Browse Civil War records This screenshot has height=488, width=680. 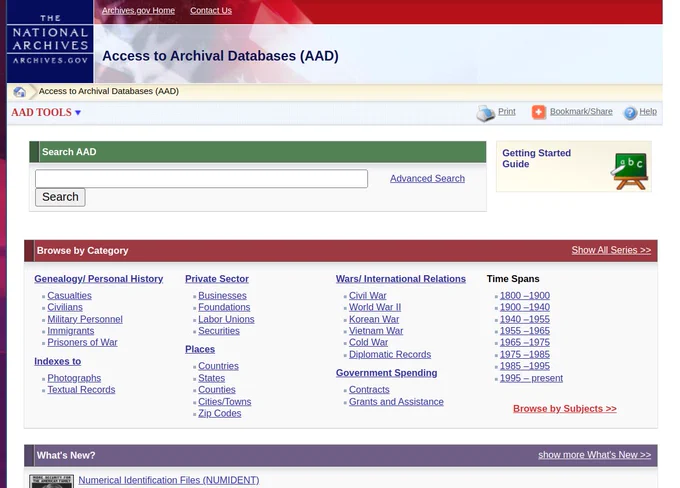pyautogui.click(x=368, y=295)
